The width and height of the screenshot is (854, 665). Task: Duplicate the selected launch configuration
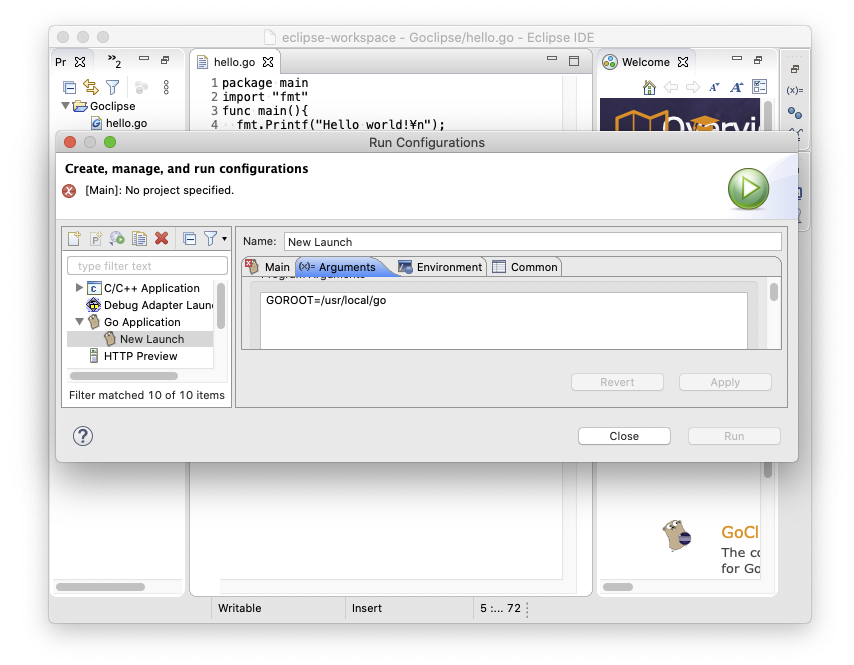(139, 239)
